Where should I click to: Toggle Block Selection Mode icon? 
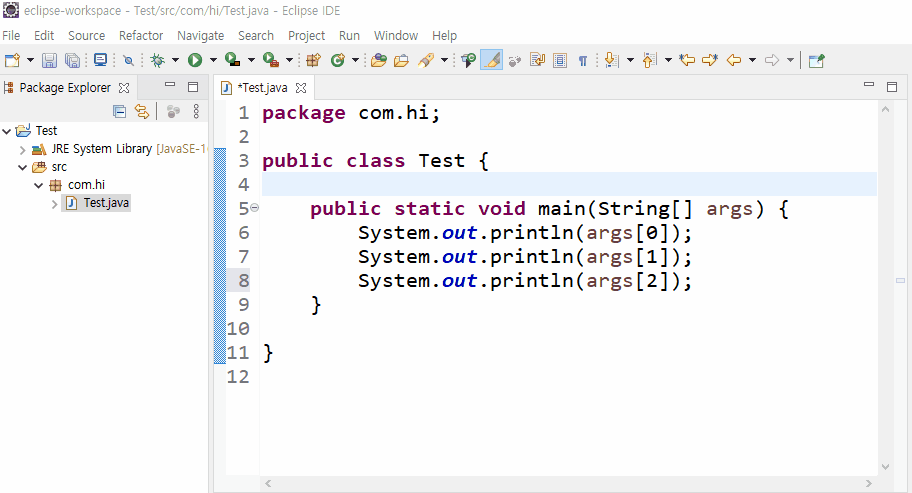[560, 60]
